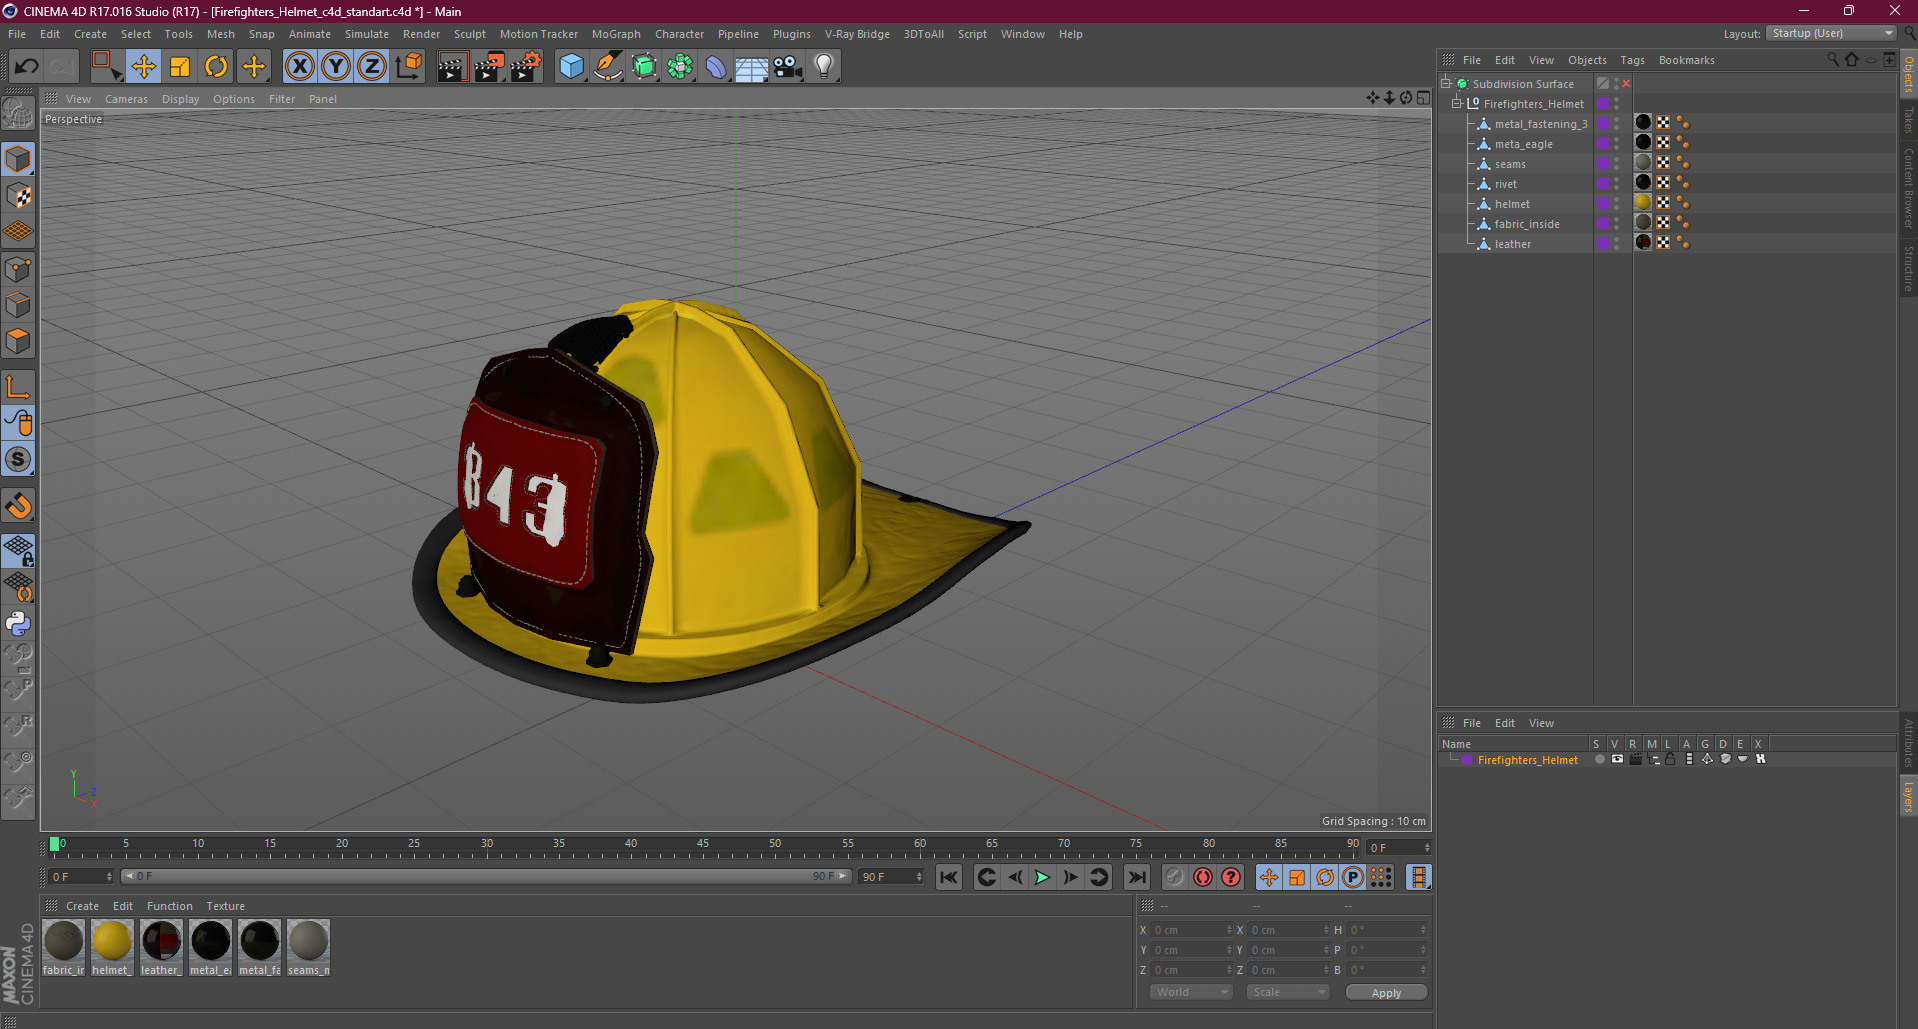Switch to Edges mode
This screenshot has height=1029, width=1918.
[18, 305]
